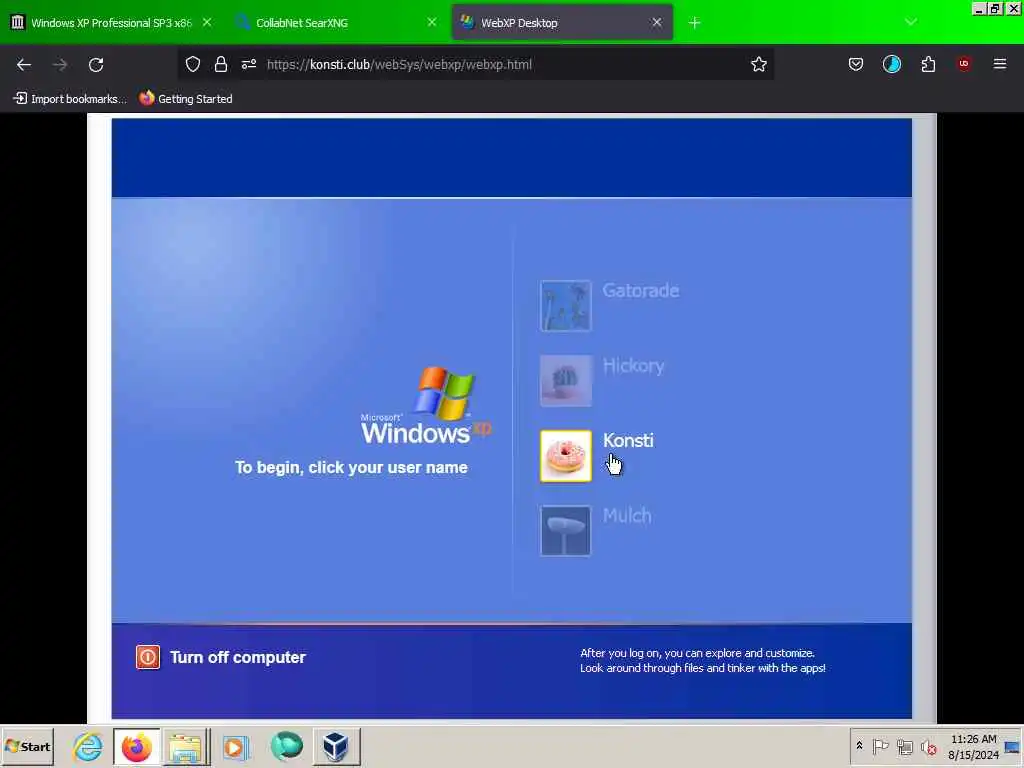This screenshot has height=768, width=1024.
Task: Select the Gatorade user name
Action: tap(641, 291)
